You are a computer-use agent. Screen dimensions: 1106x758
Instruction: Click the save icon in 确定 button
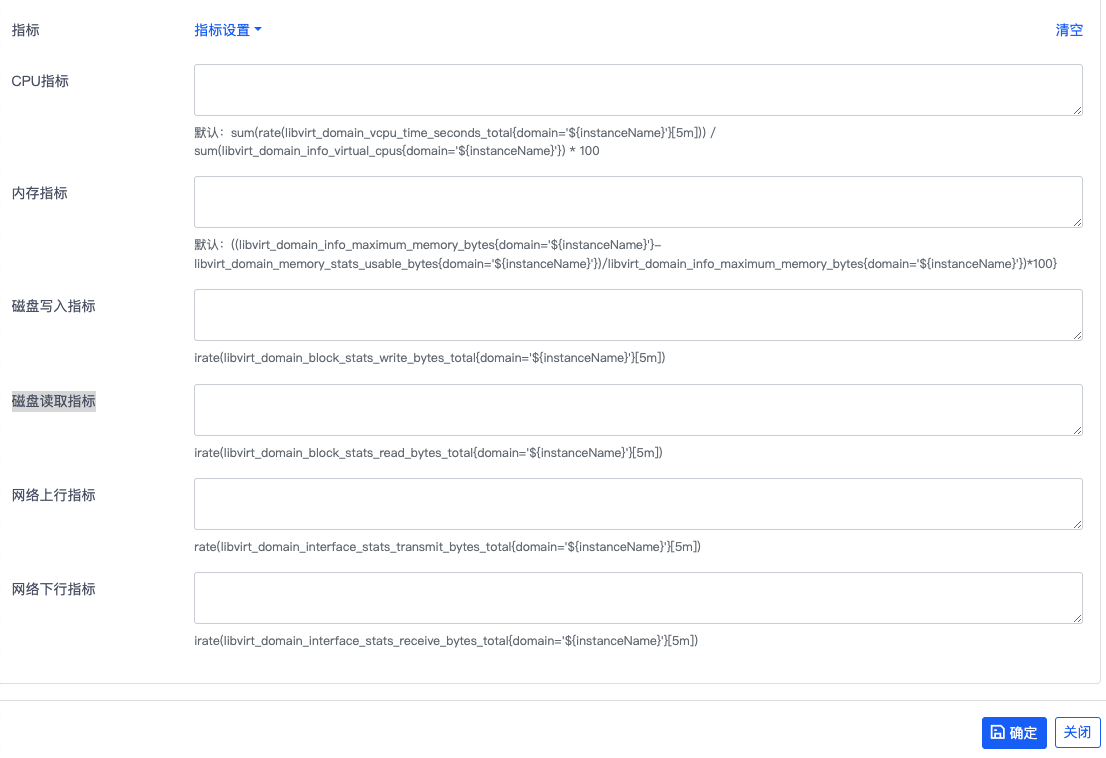coord(997,733)
